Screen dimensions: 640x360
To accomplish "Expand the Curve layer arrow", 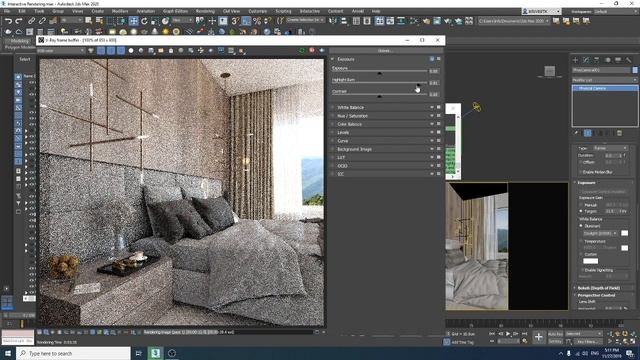I will (332, 141).
